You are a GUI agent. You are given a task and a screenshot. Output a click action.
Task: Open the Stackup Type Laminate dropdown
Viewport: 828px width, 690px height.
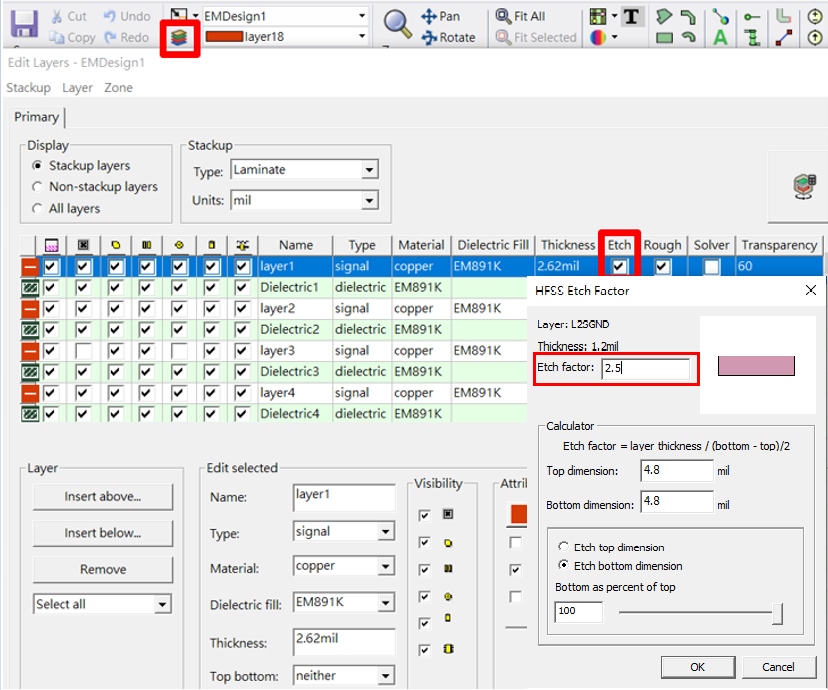tap(305, 170)
